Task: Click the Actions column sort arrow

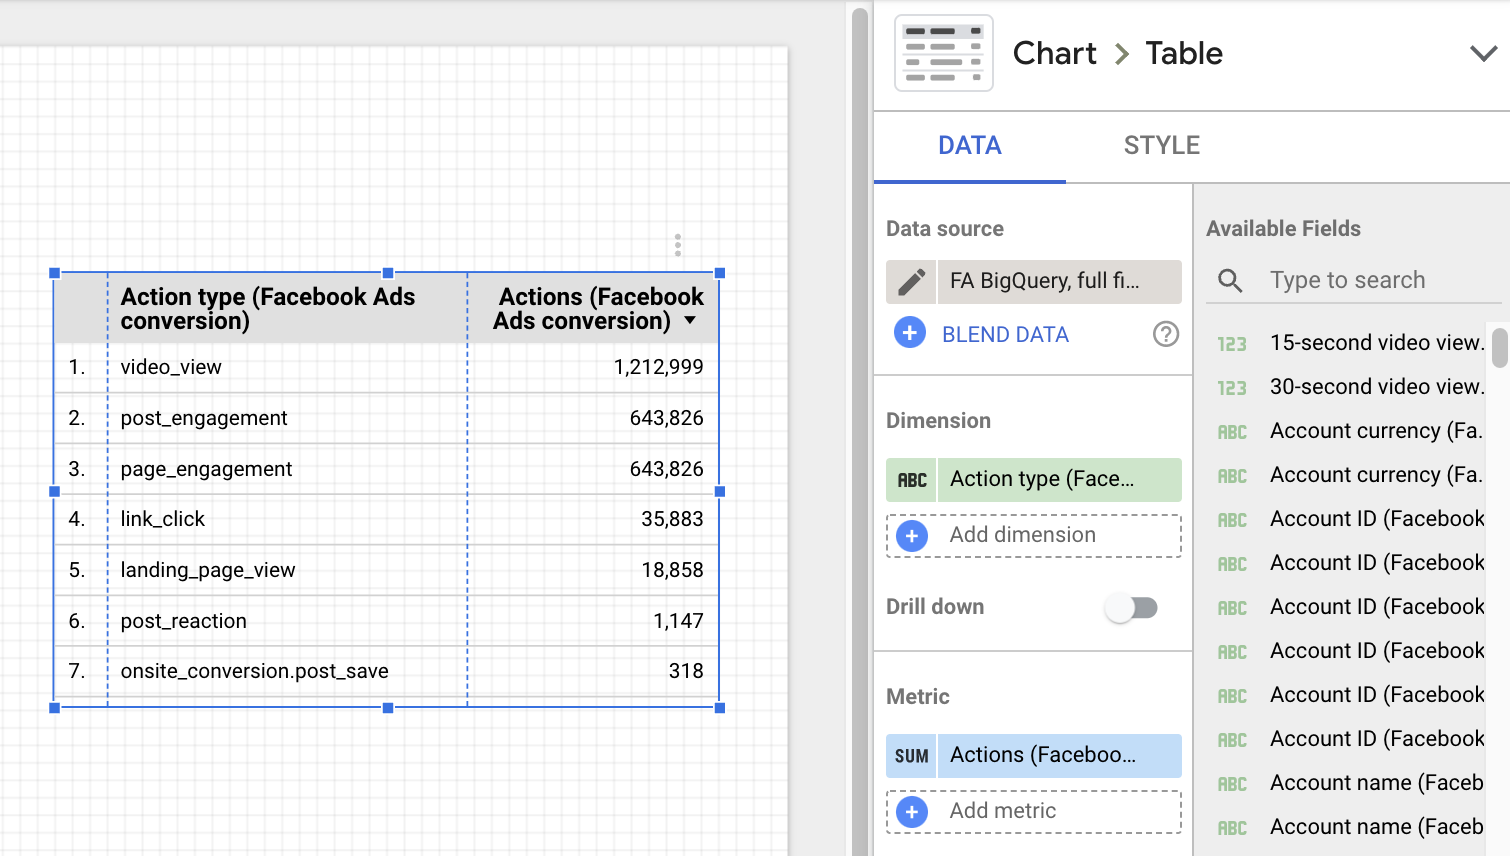Action: point(690,321)
